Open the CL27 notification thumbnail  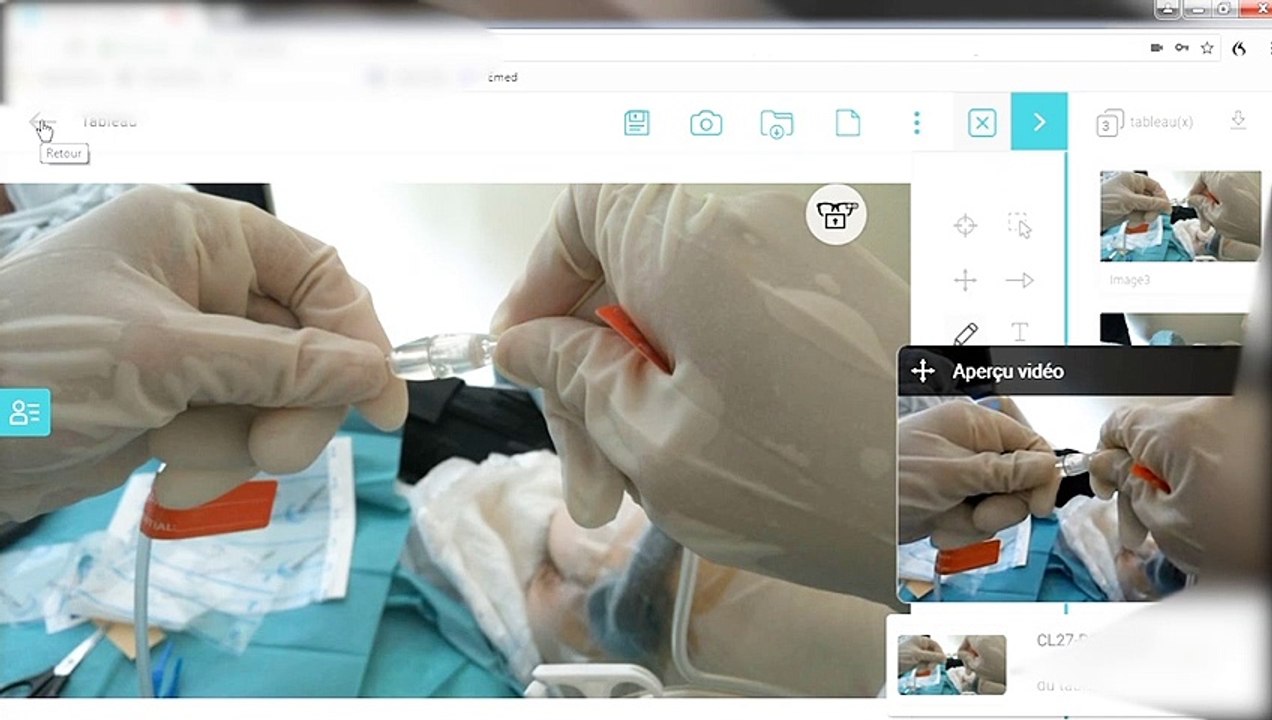pyautogui.click(x=952, y=664)
